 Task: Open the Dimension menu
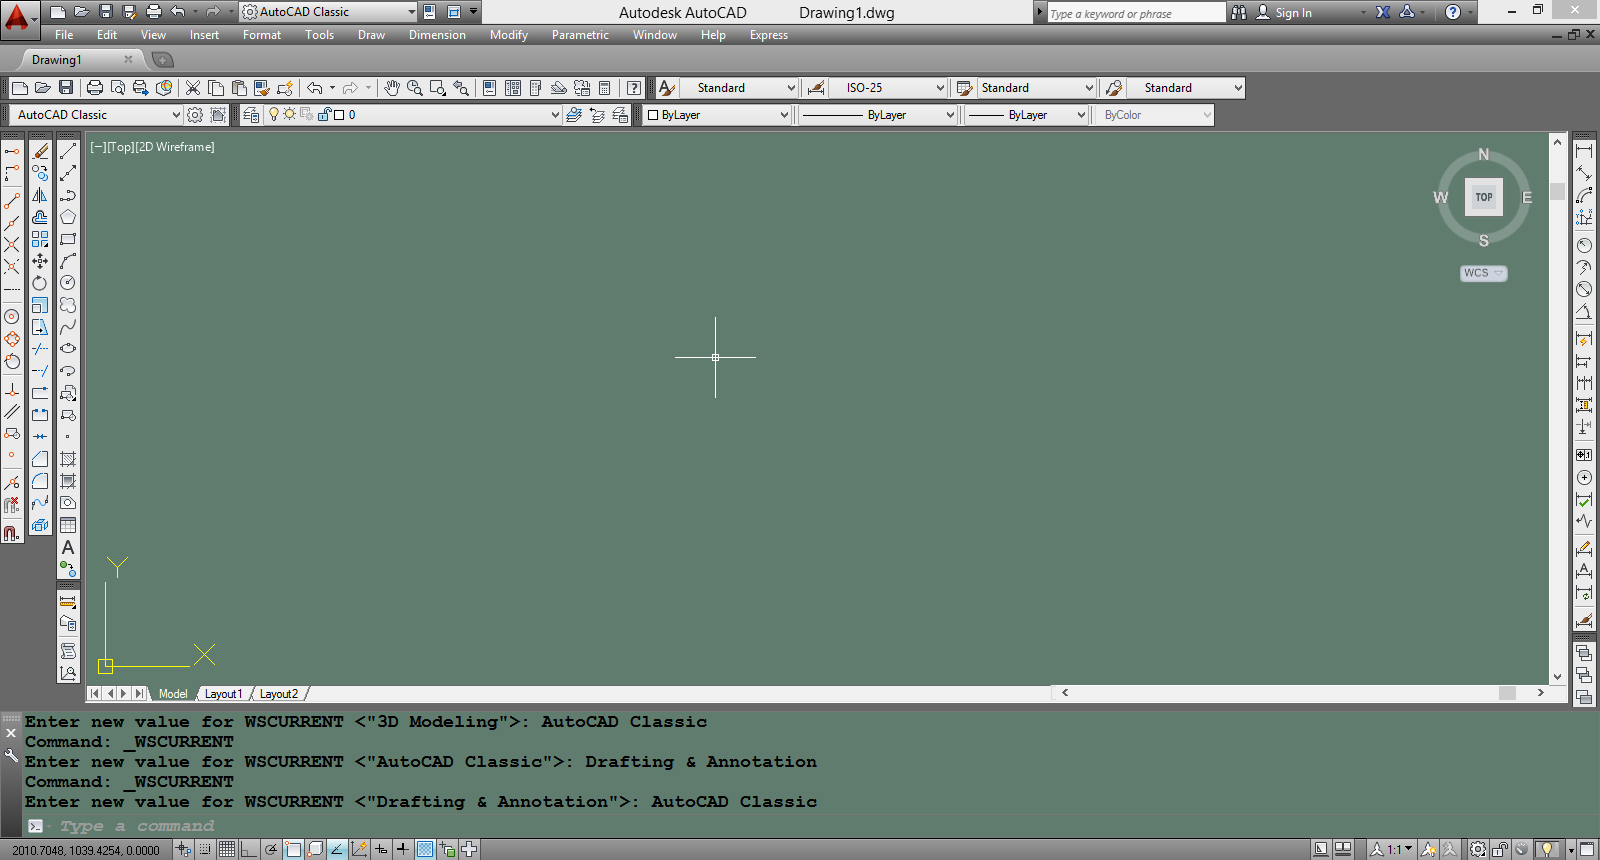437,35
